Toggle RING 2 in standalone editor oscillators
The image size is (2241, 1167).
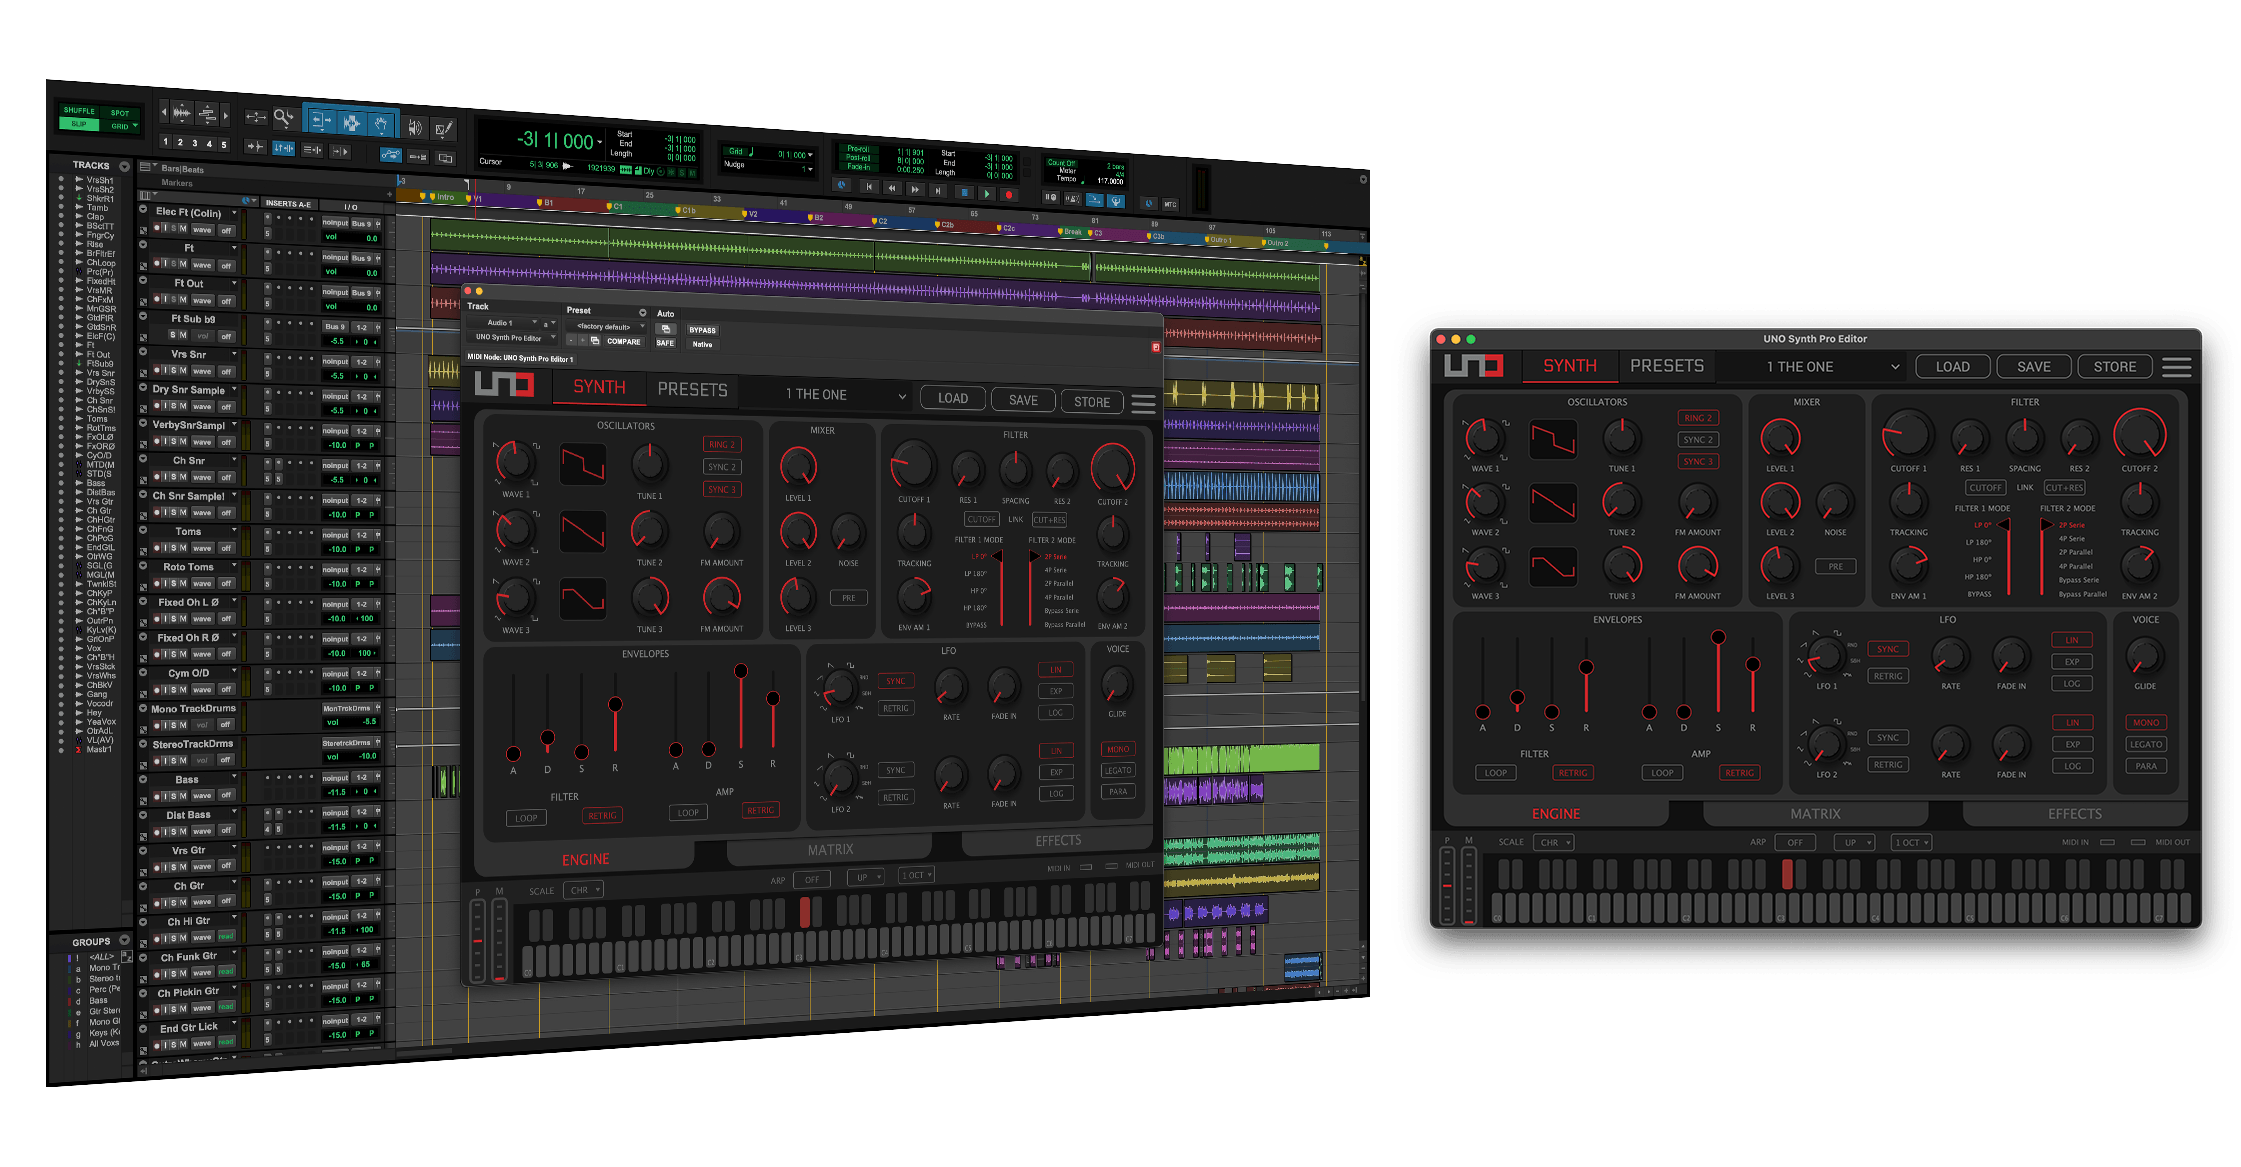(x=1697, y=418)
